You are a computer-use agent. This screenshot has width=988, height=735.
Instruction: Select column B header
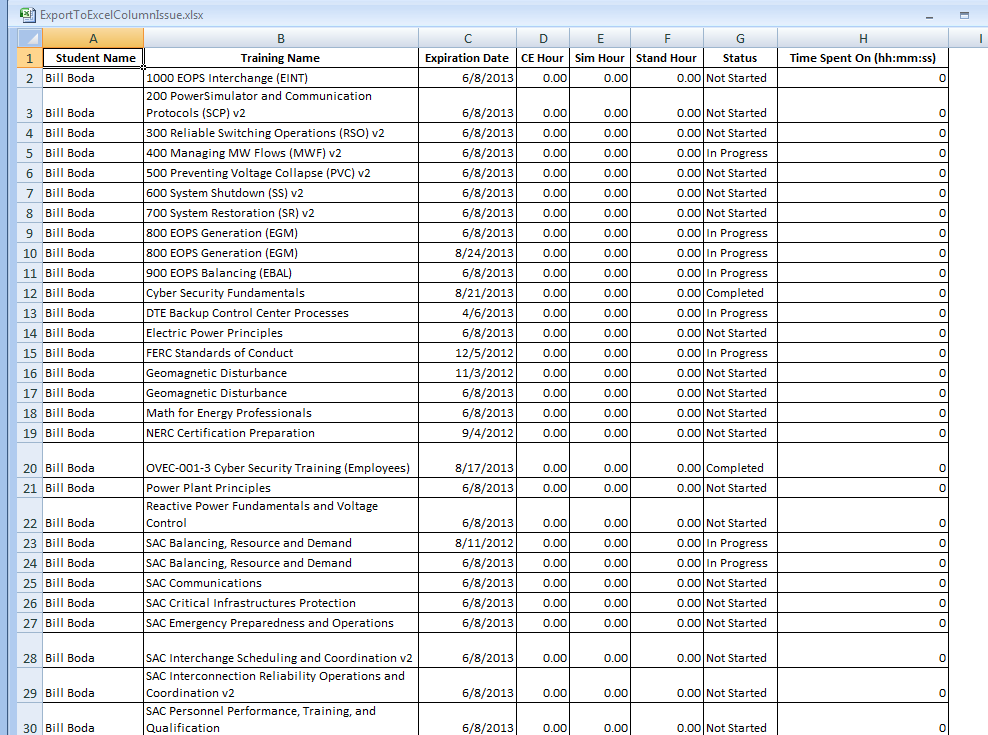tap(281, 38)
